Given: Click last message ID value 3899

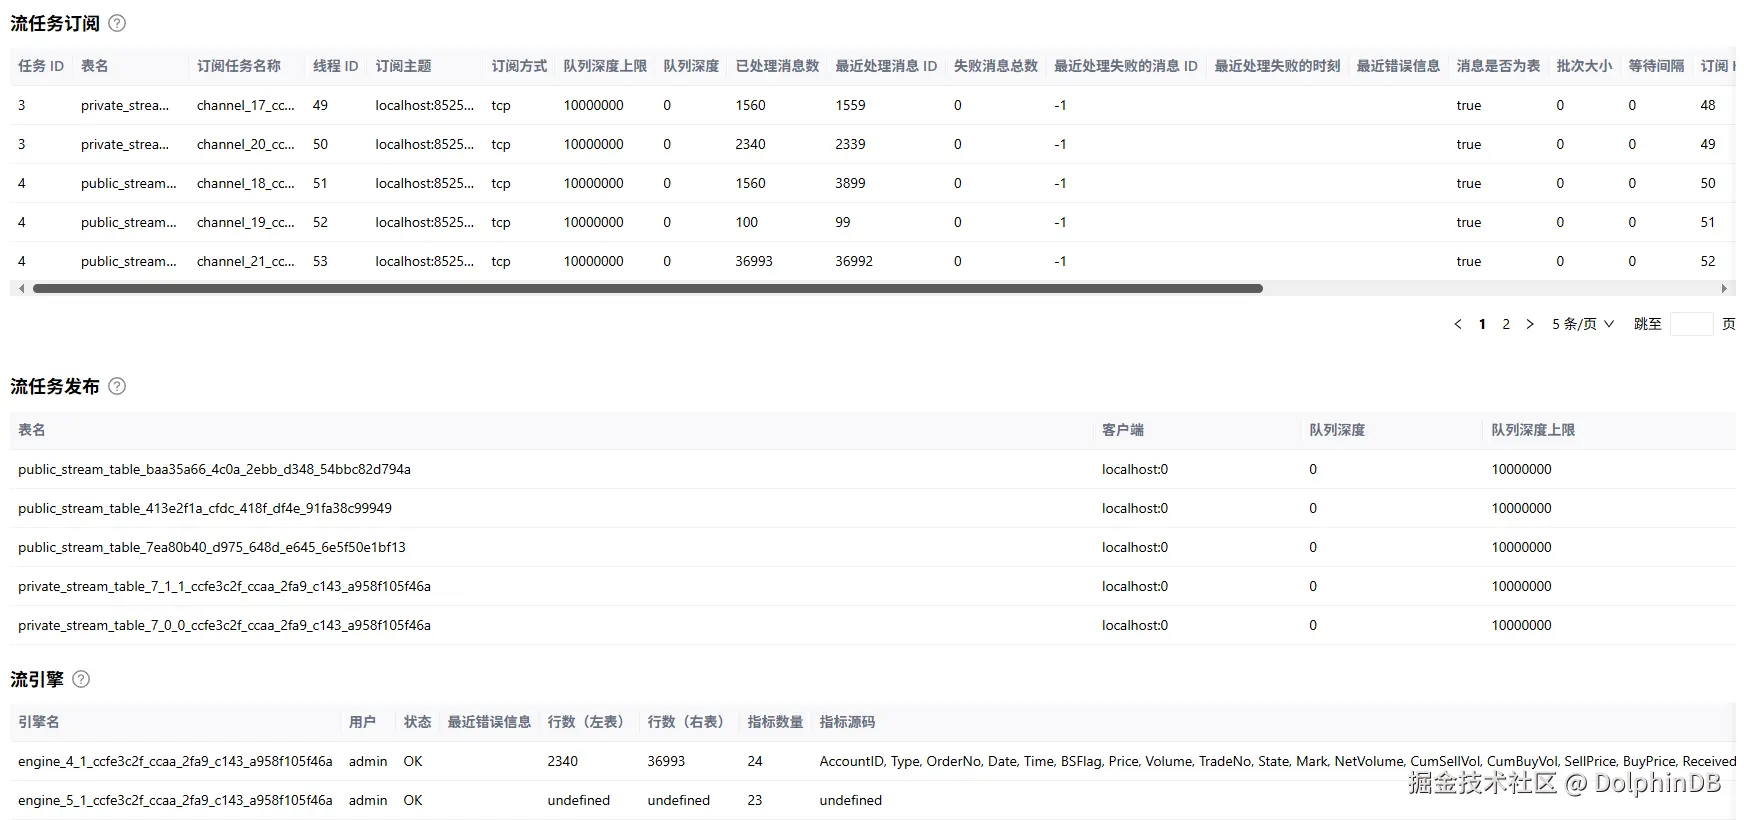Looking at the screenshot, I should coord(851,183).
